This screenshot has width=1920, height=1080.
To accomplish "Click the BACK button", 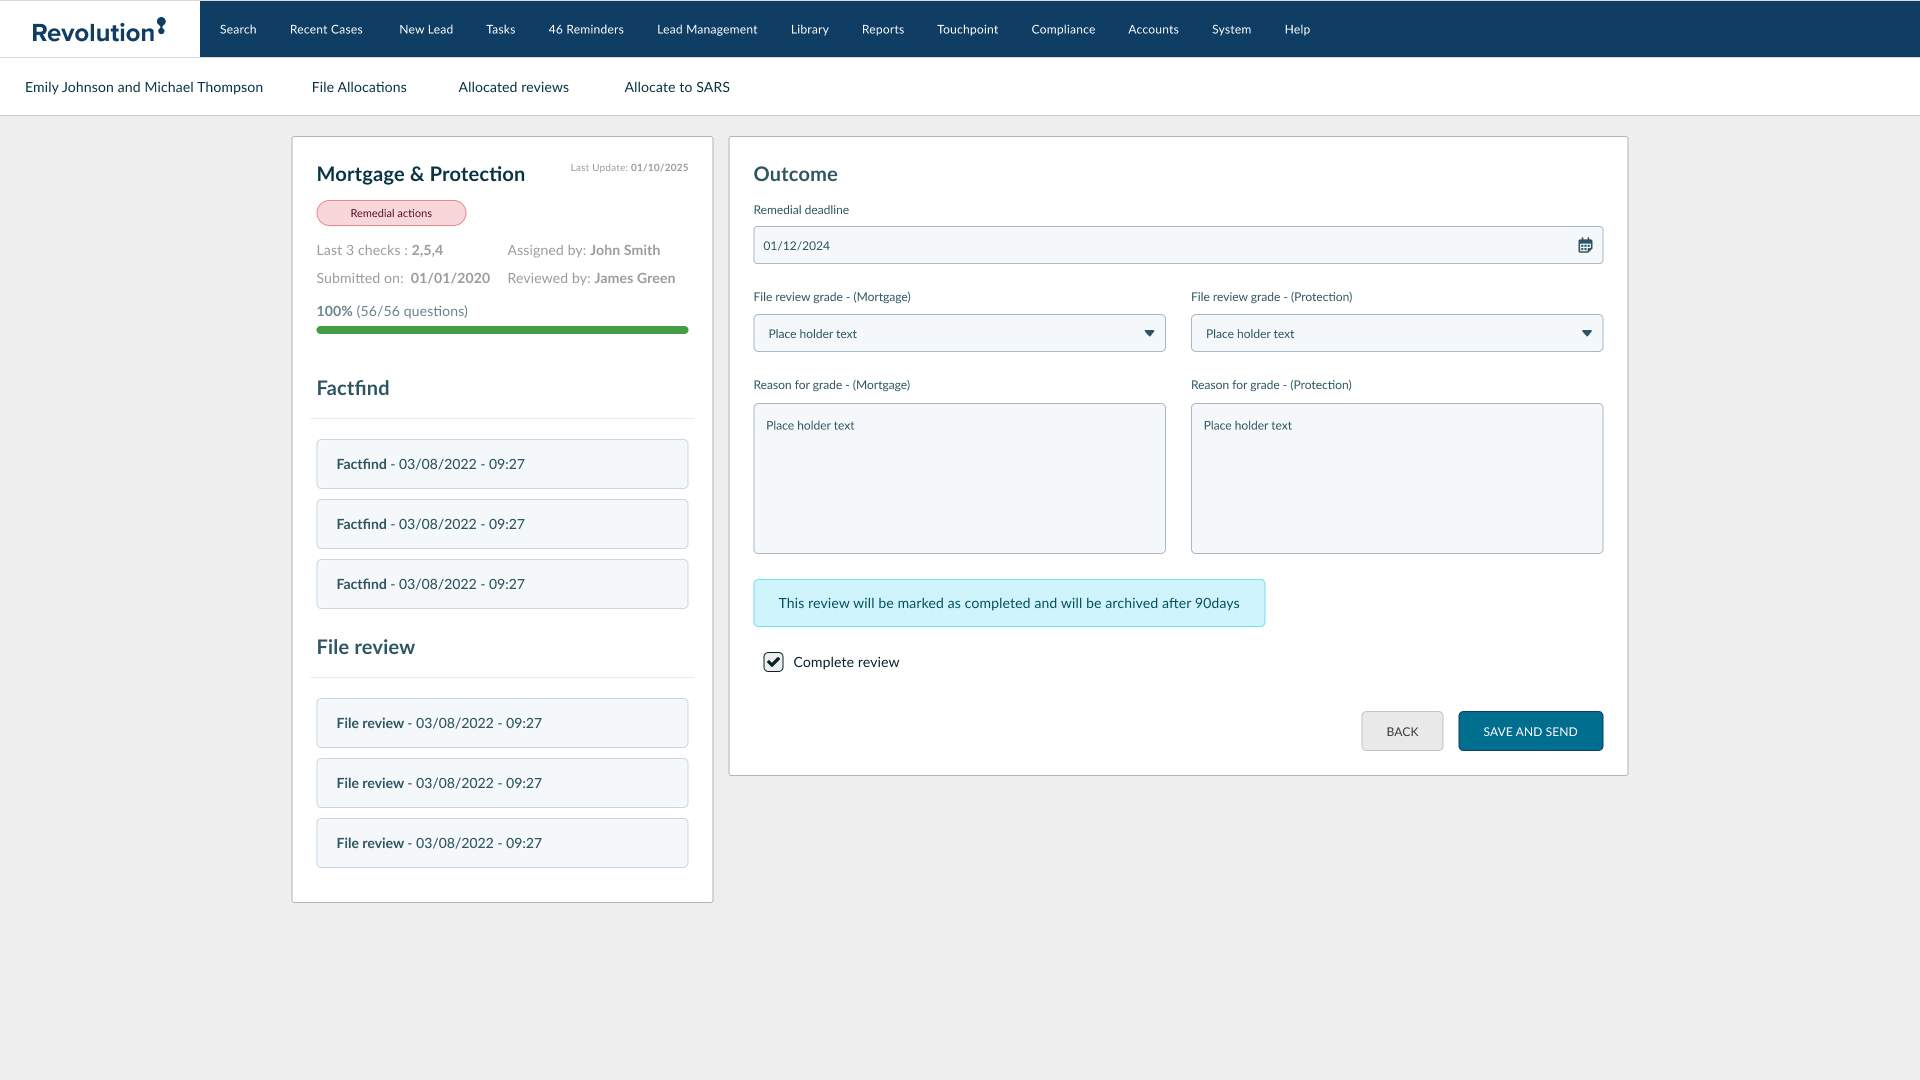I will (x=1402, y=731).
